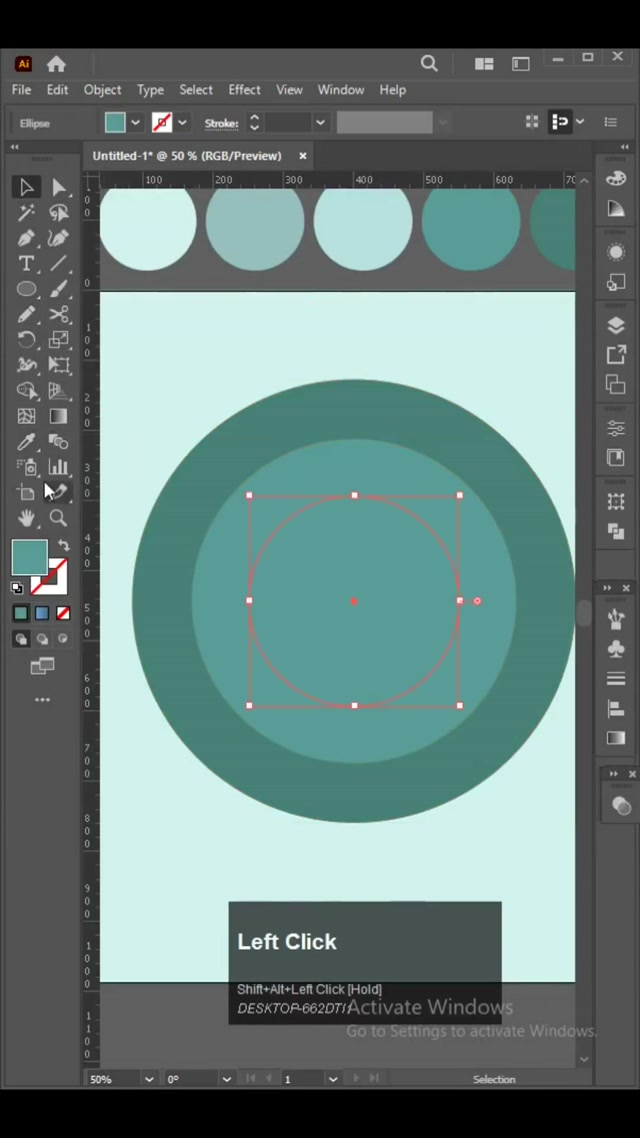Select the Pen tool

(x=26, y=239)
